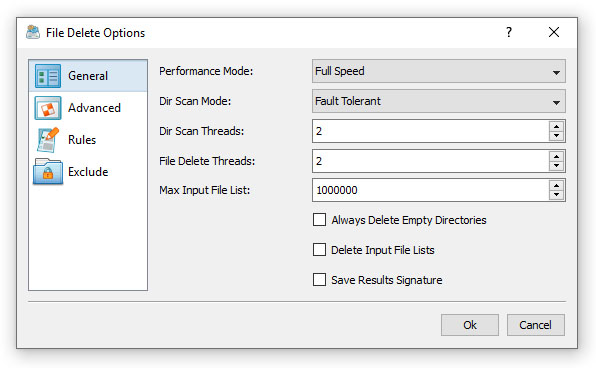The width and height of the screenshot is (596, 368).
Task: Click the General category icon
Action: point(48,76)
